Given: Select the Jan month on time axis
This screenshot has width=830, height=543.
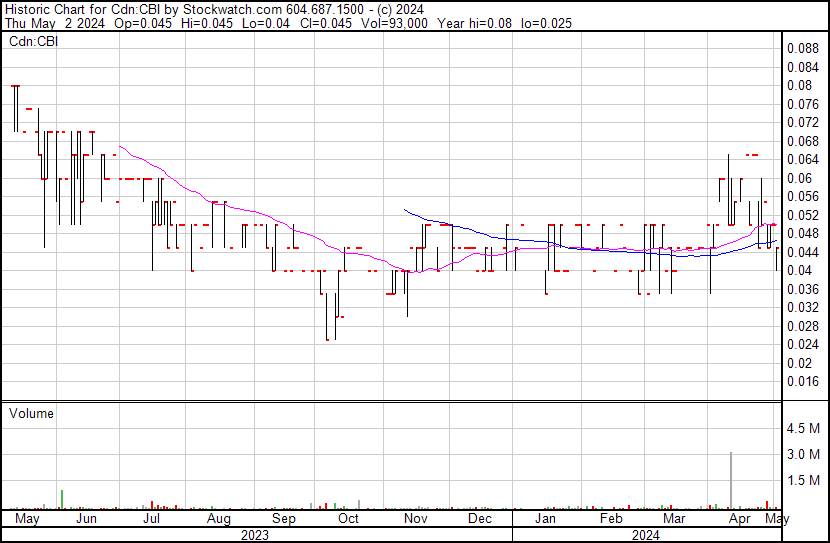Looking at the screenshot, I should point(545,519).
